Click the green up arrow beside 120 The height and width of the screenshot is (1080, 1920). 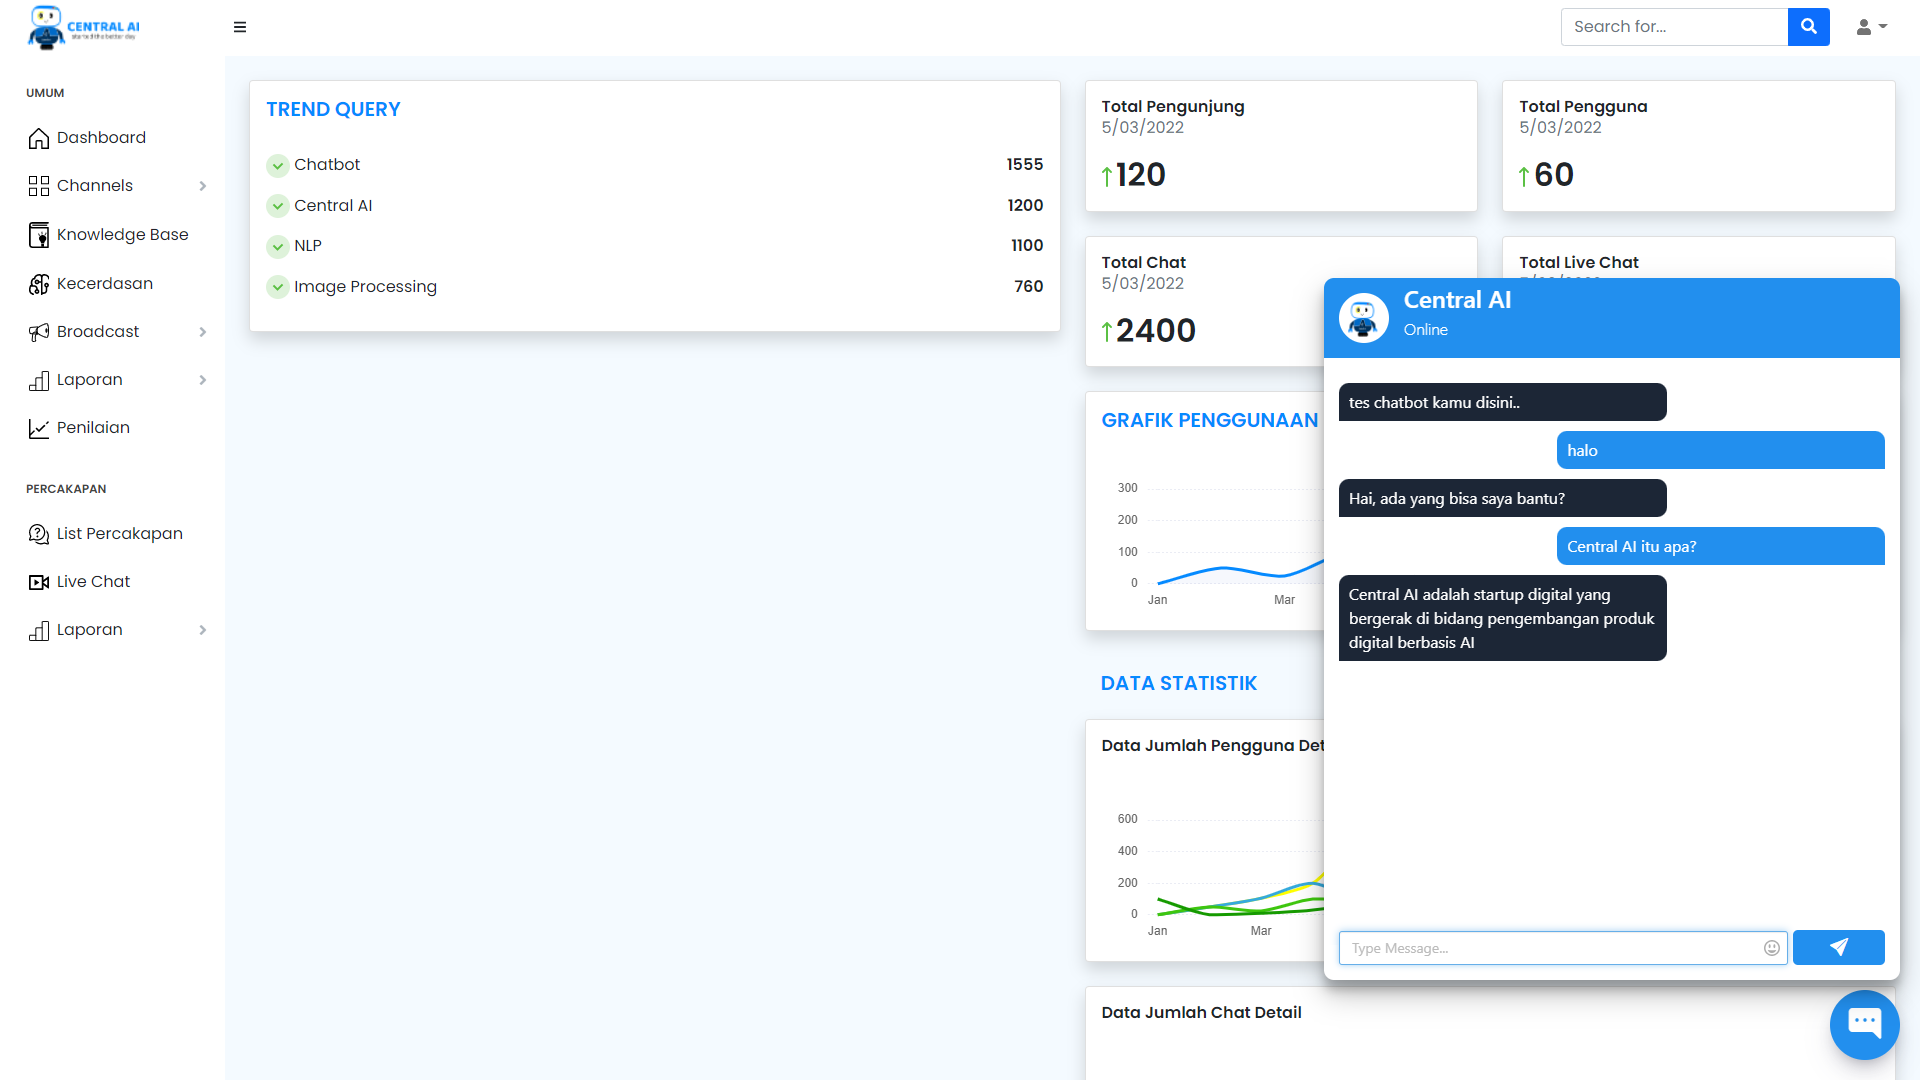(1107, 177)
